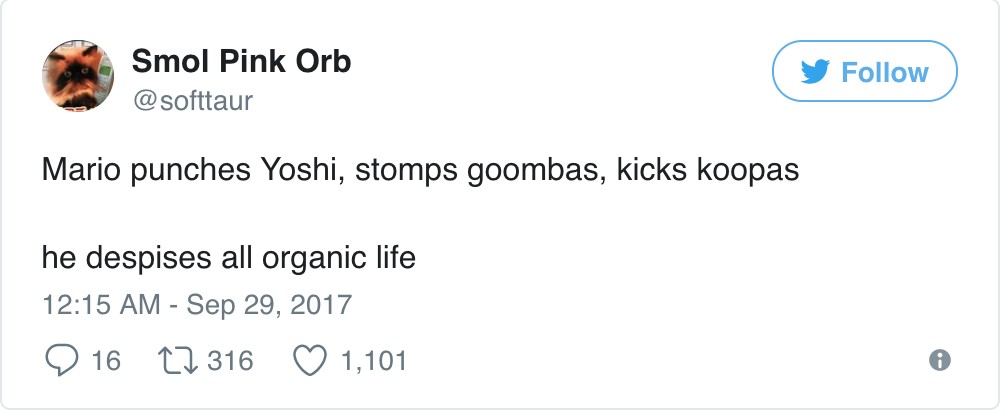Click the Twitter bird icon in Follow
This screenshot has height=418, width=1006.
[x=819, y=72]
